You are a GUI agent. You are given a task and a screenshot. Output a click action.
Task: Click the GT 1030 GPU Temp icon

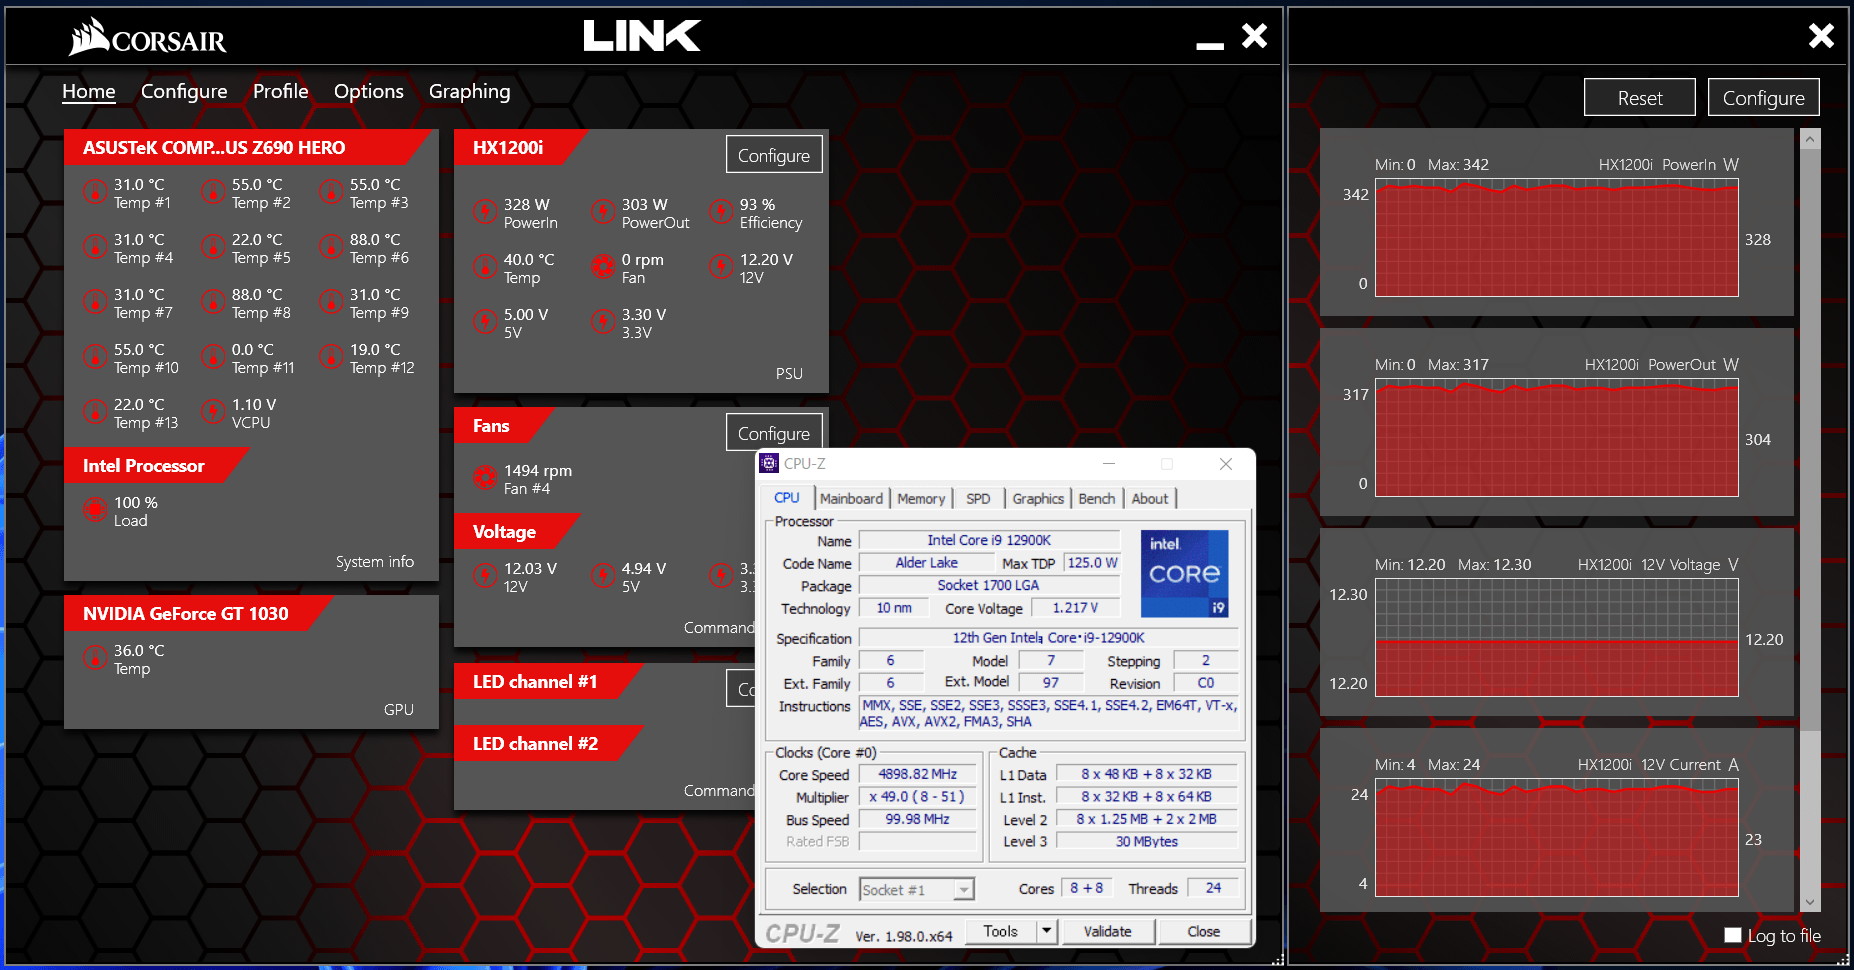pyautogui.click(x=95, y=658)
